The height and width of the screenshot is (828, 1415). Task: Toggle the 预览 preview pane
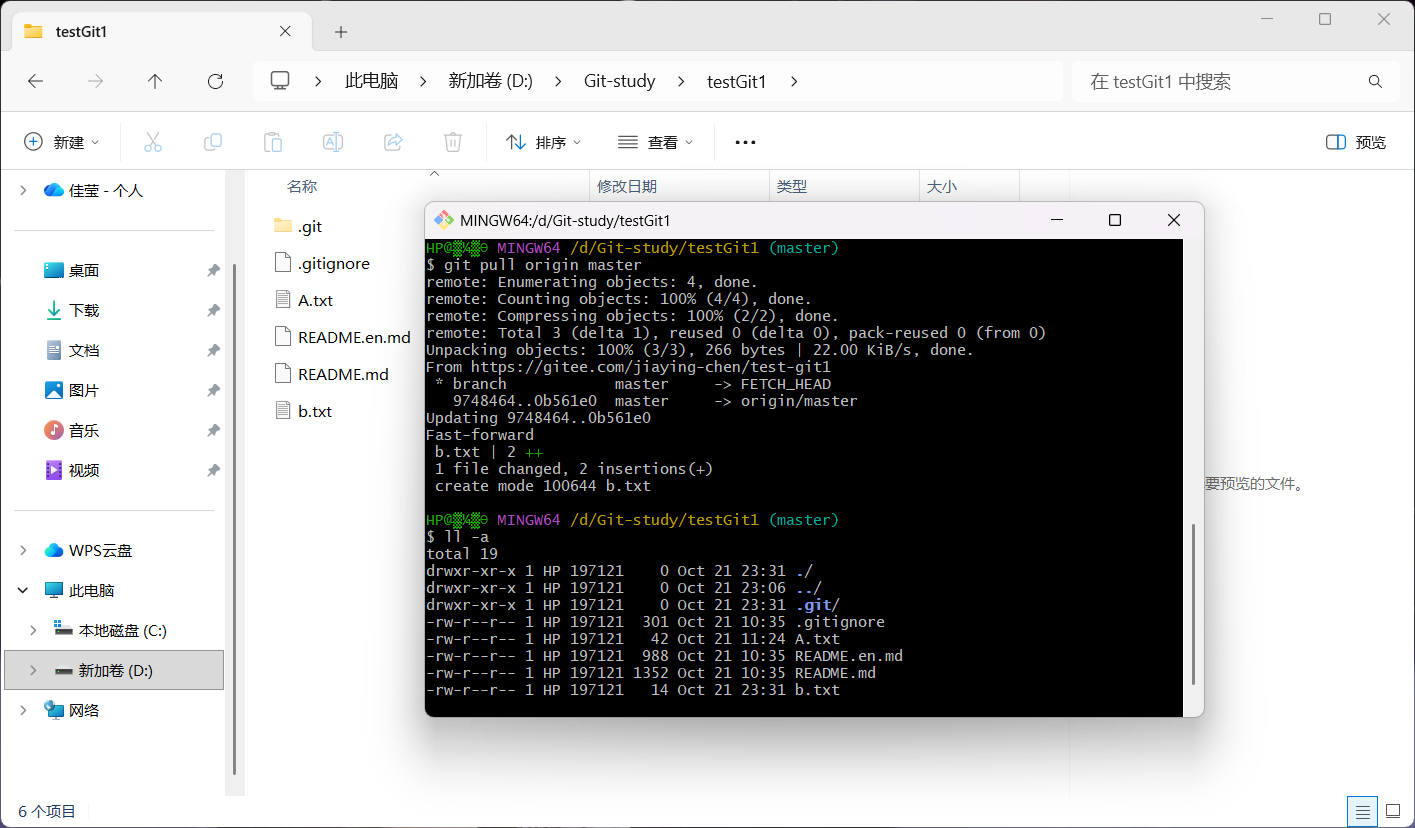pyautogui.click(x=1356, y=142)
